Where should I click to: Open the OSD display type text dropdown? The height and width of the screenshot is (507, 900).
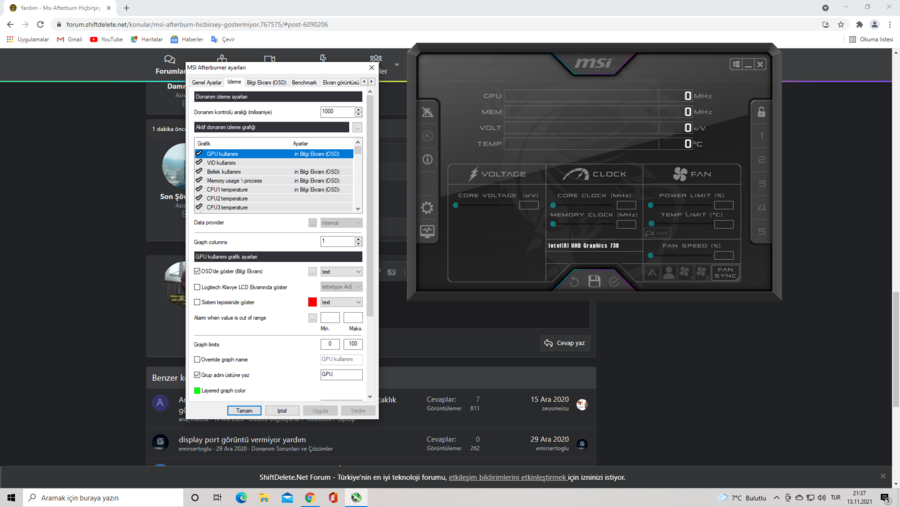(x=341, y=272)
